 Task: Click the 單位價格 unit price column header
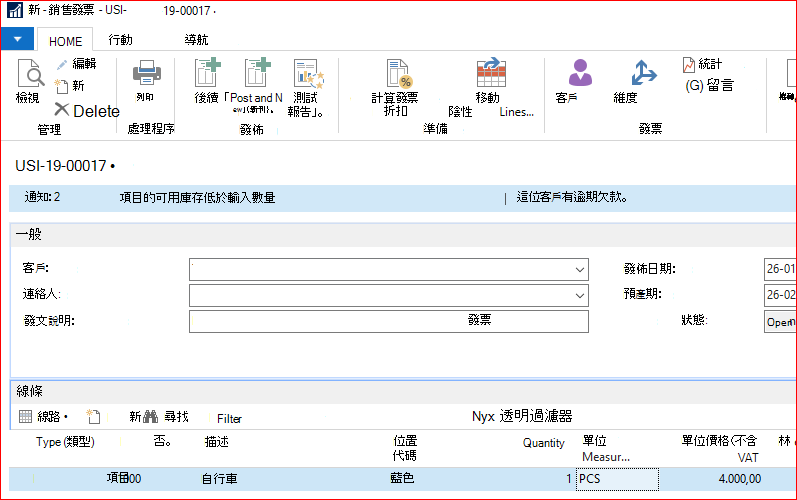[x=719, y=449]
